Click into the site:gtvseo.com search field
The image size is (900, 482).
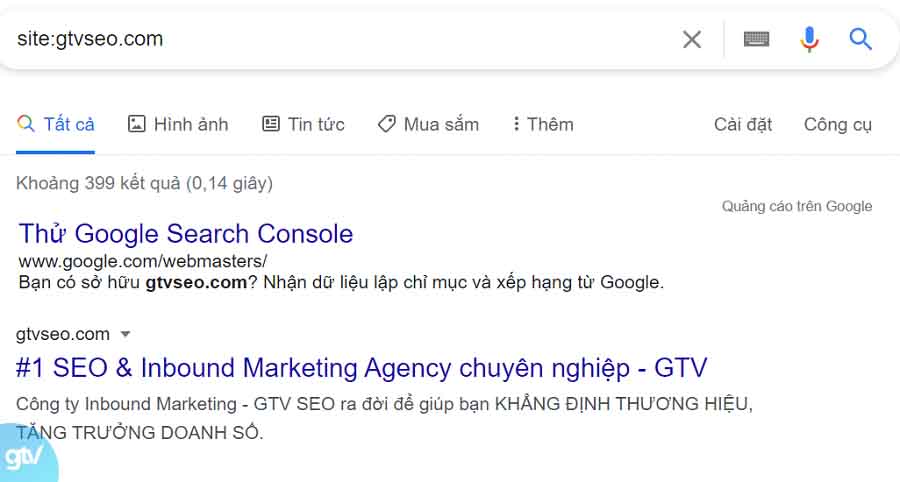click(x=340, y=39)
